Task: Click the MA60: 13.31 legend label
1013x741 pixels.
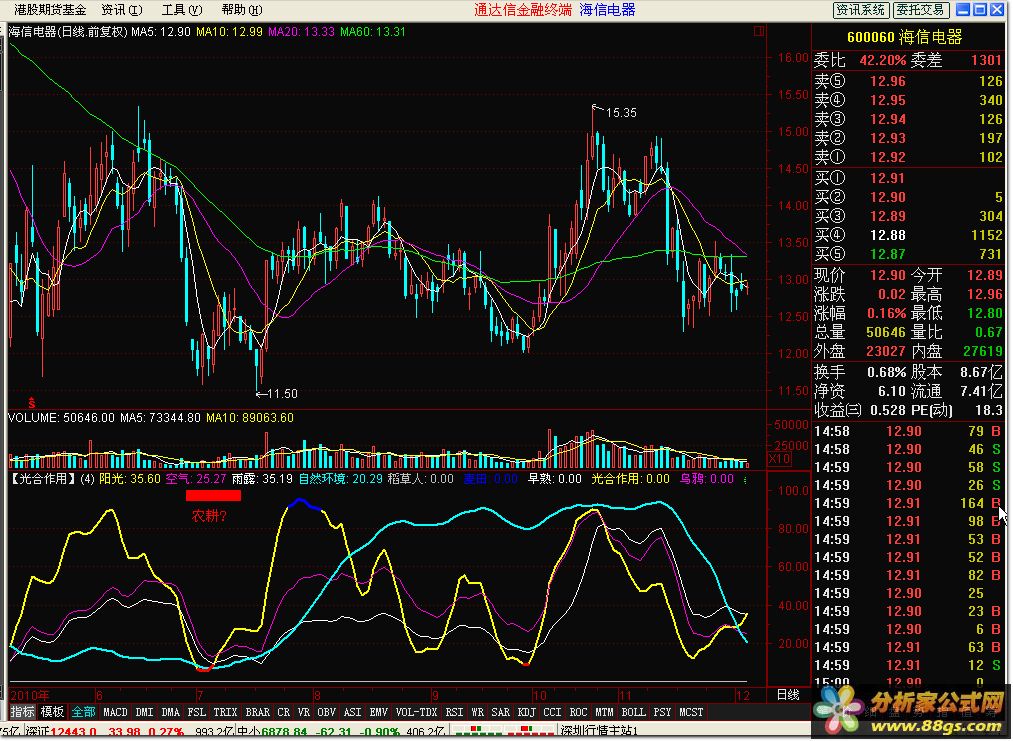Action: 373,32
